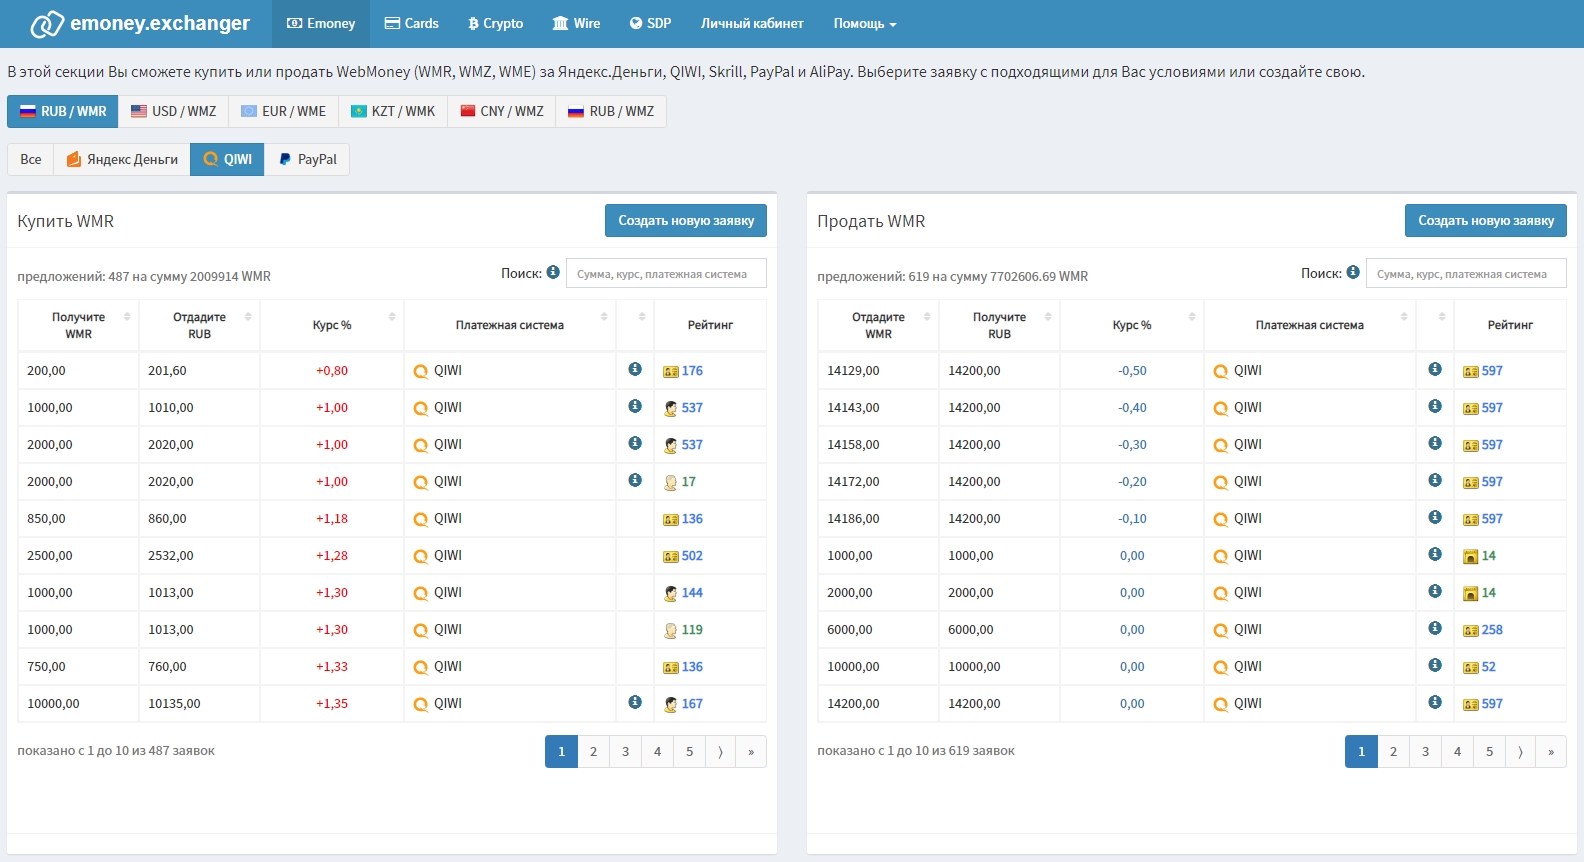The image size is (1584, 862).
Task: Open rating 502 seller profile
Action: pyautogui.click(x=692, y=556)
